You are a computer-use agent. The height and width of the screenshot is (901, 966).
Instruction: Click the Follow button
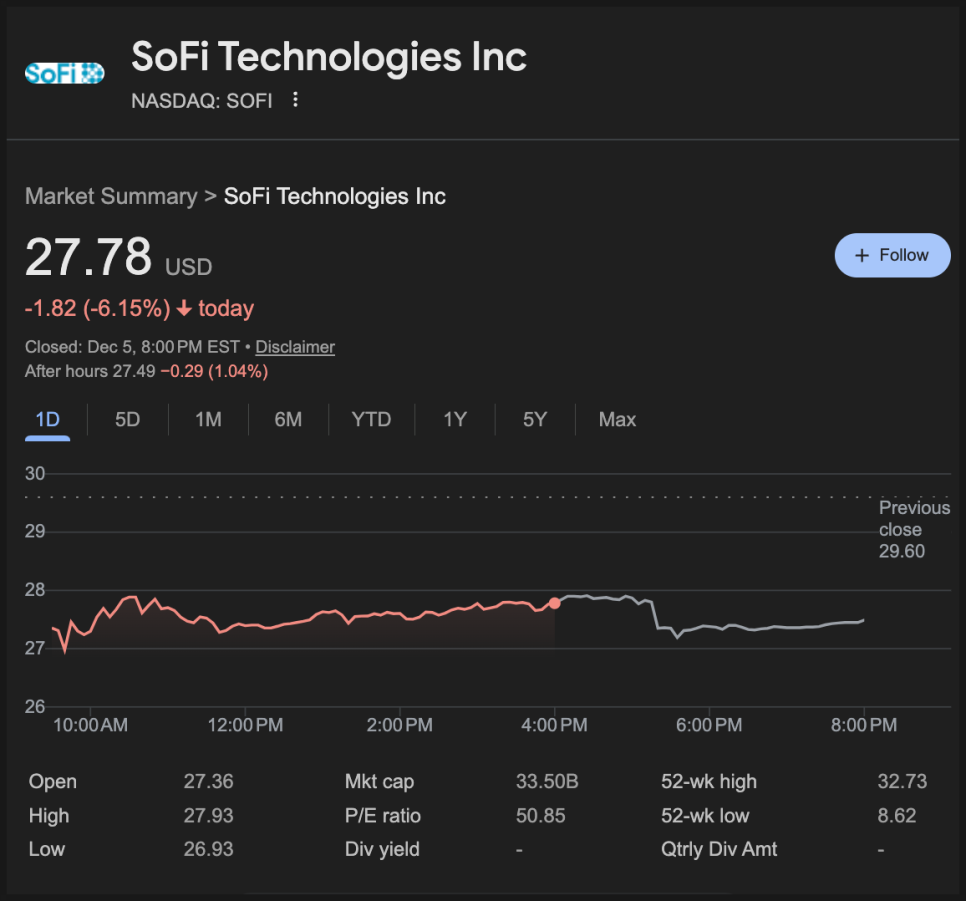892,255
